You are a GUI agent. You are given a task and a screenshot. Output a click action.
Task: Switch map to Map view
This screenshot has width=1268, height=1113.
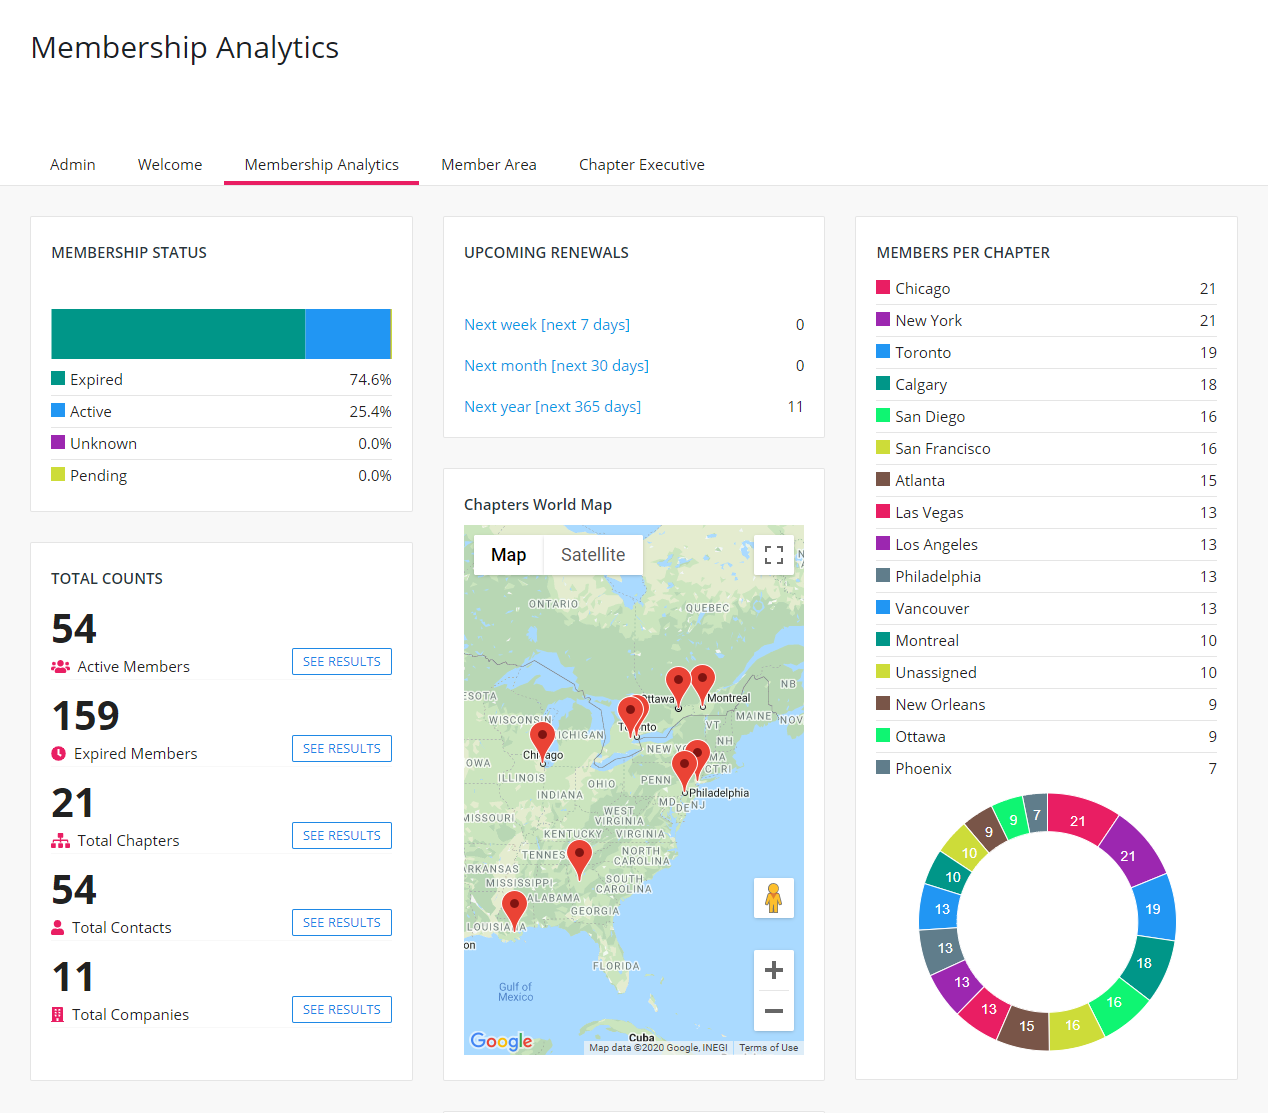coord(508,555)
